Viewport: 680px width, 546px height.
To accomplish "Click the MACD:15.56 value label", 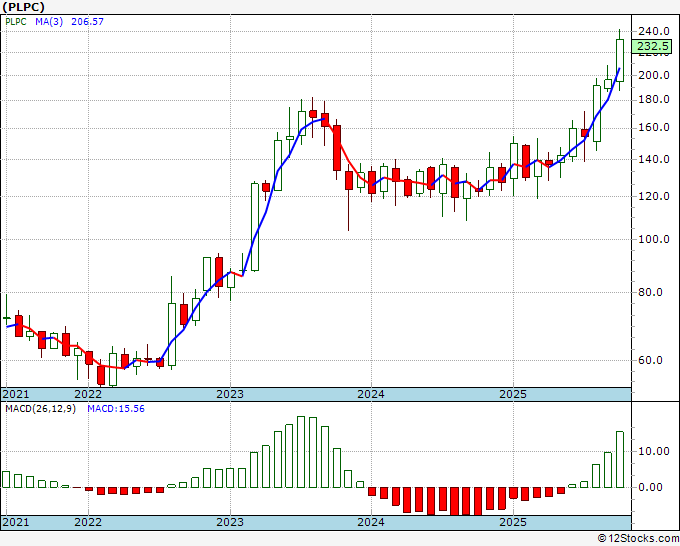I will (x=116, y=409).
